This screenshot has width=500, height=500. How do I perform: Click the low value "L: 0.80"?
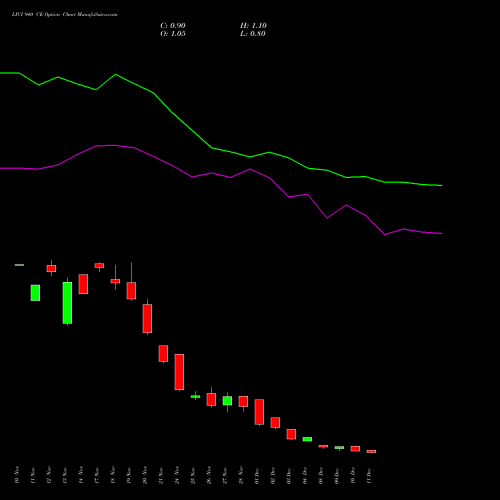(253, 34)
